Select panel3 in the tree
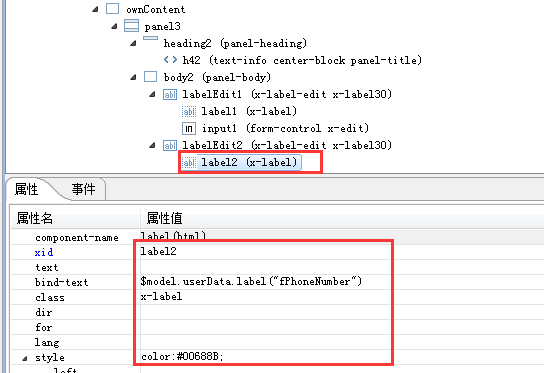The image size is (544, 373). tap(163, 27)
